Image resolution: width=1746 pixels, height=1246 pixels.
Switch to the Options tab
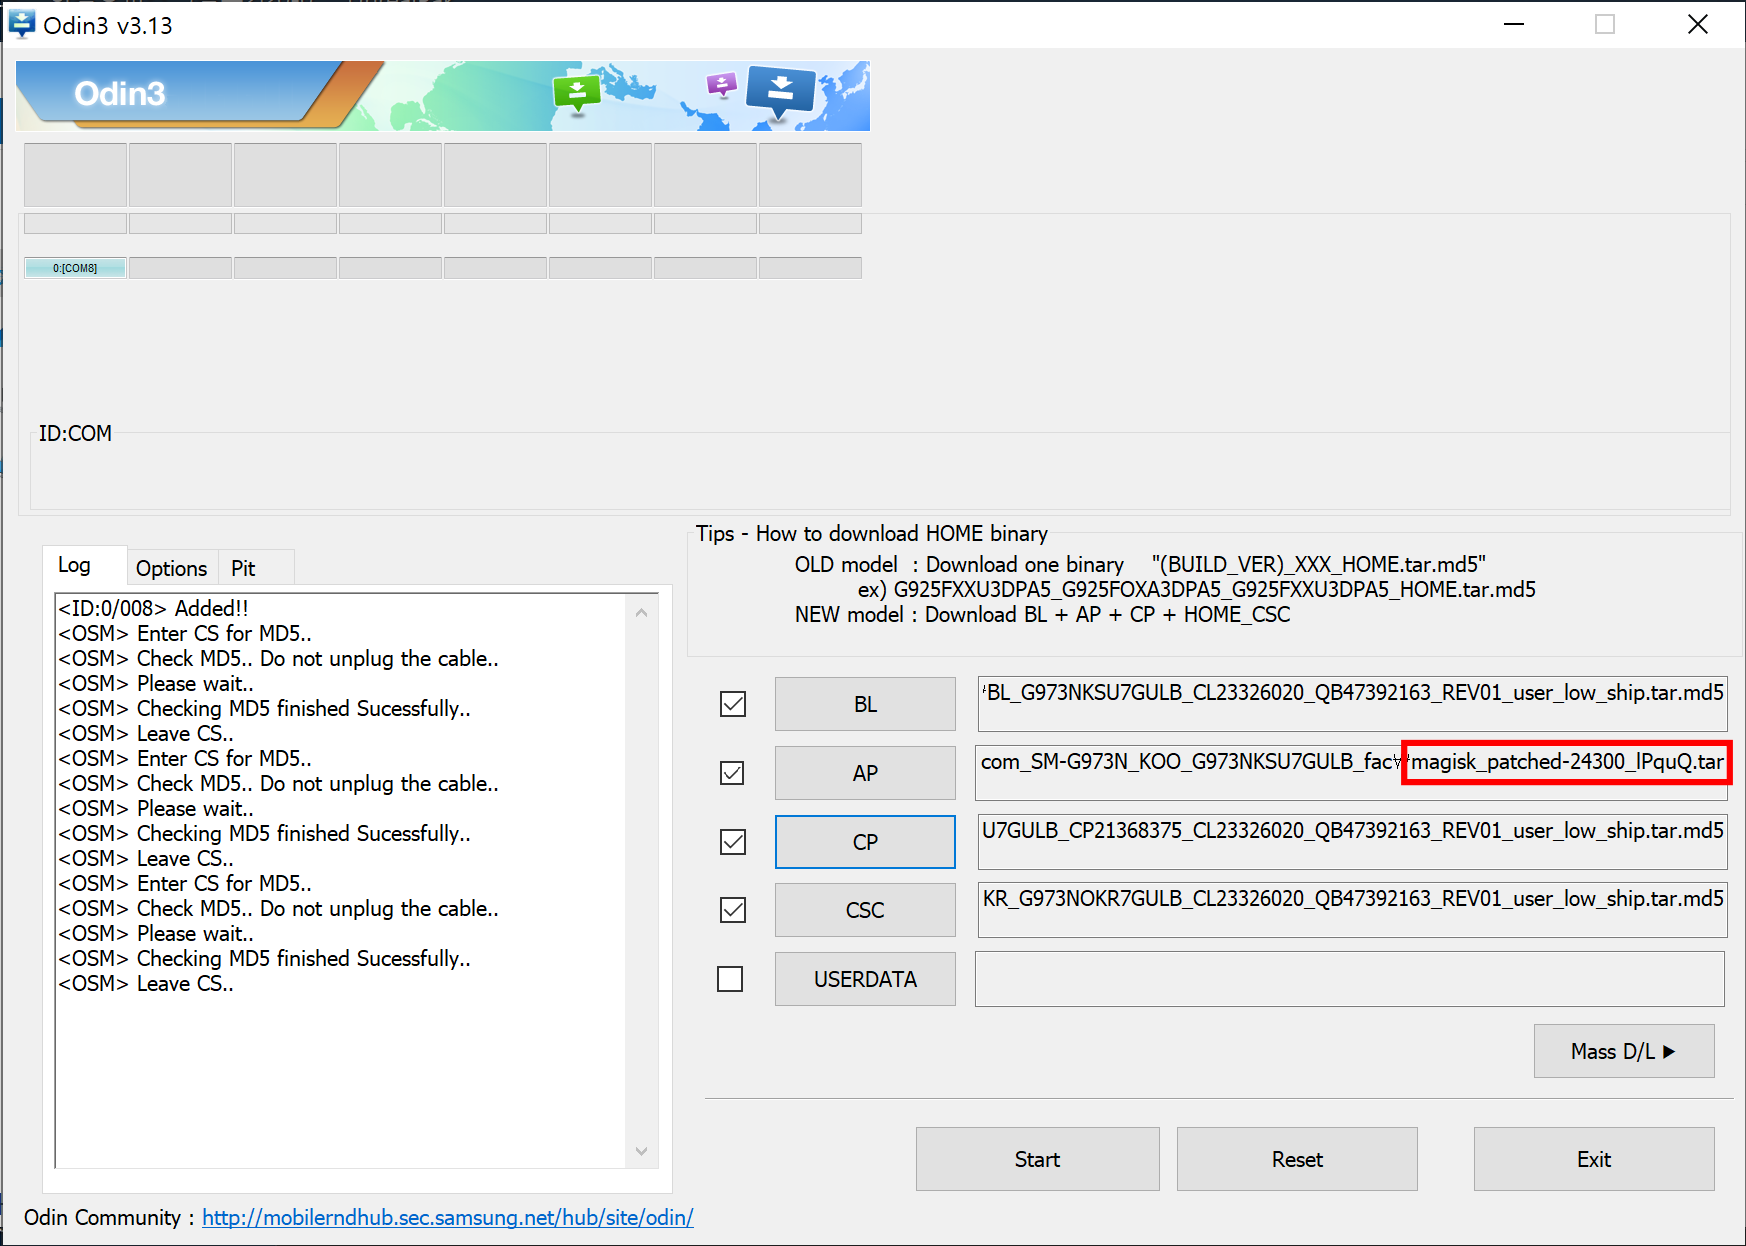tap(171, 568)
